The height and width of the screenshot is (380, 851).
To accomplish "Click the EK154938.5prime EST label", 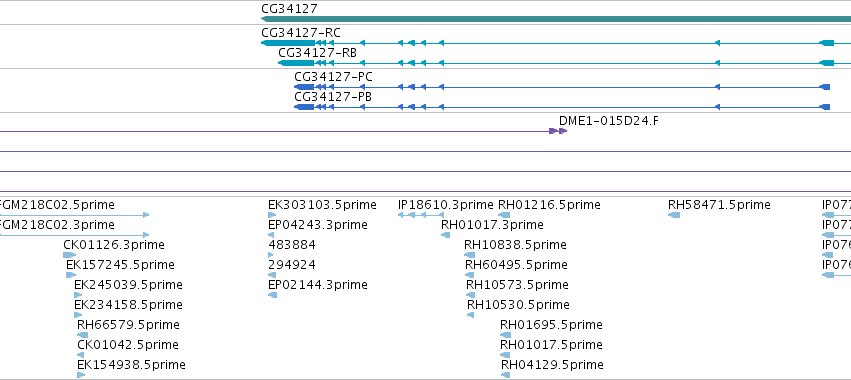I will pos(131,364).
